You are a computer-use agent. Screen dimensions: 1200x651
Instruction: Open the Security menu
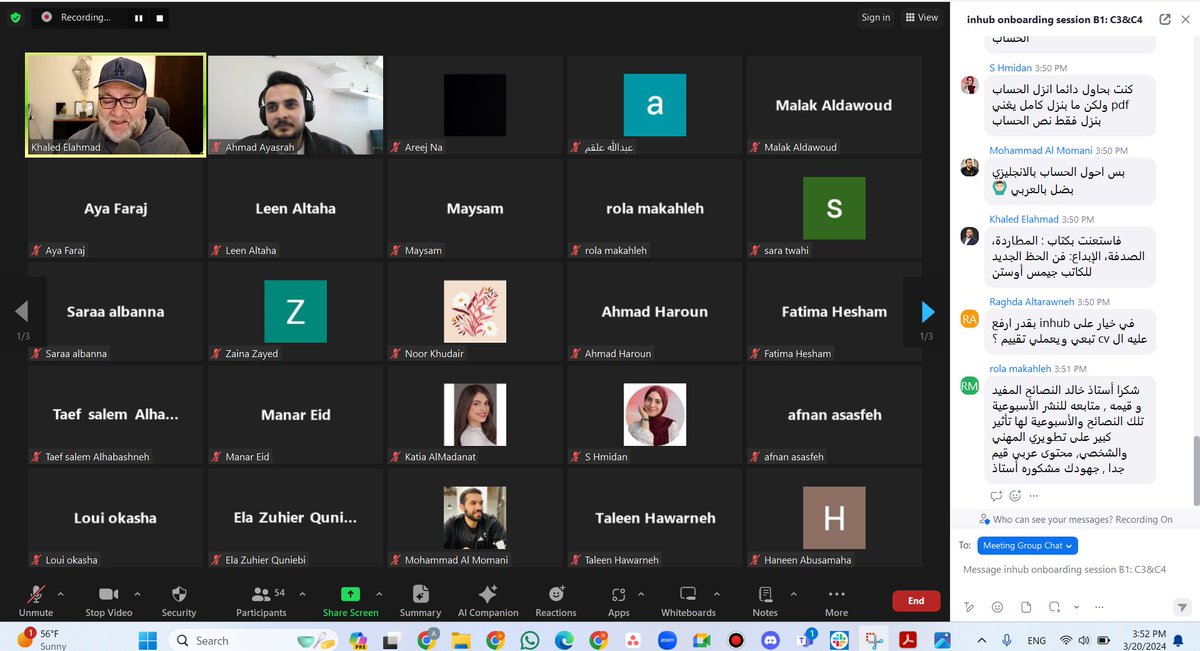coord(179,600)
